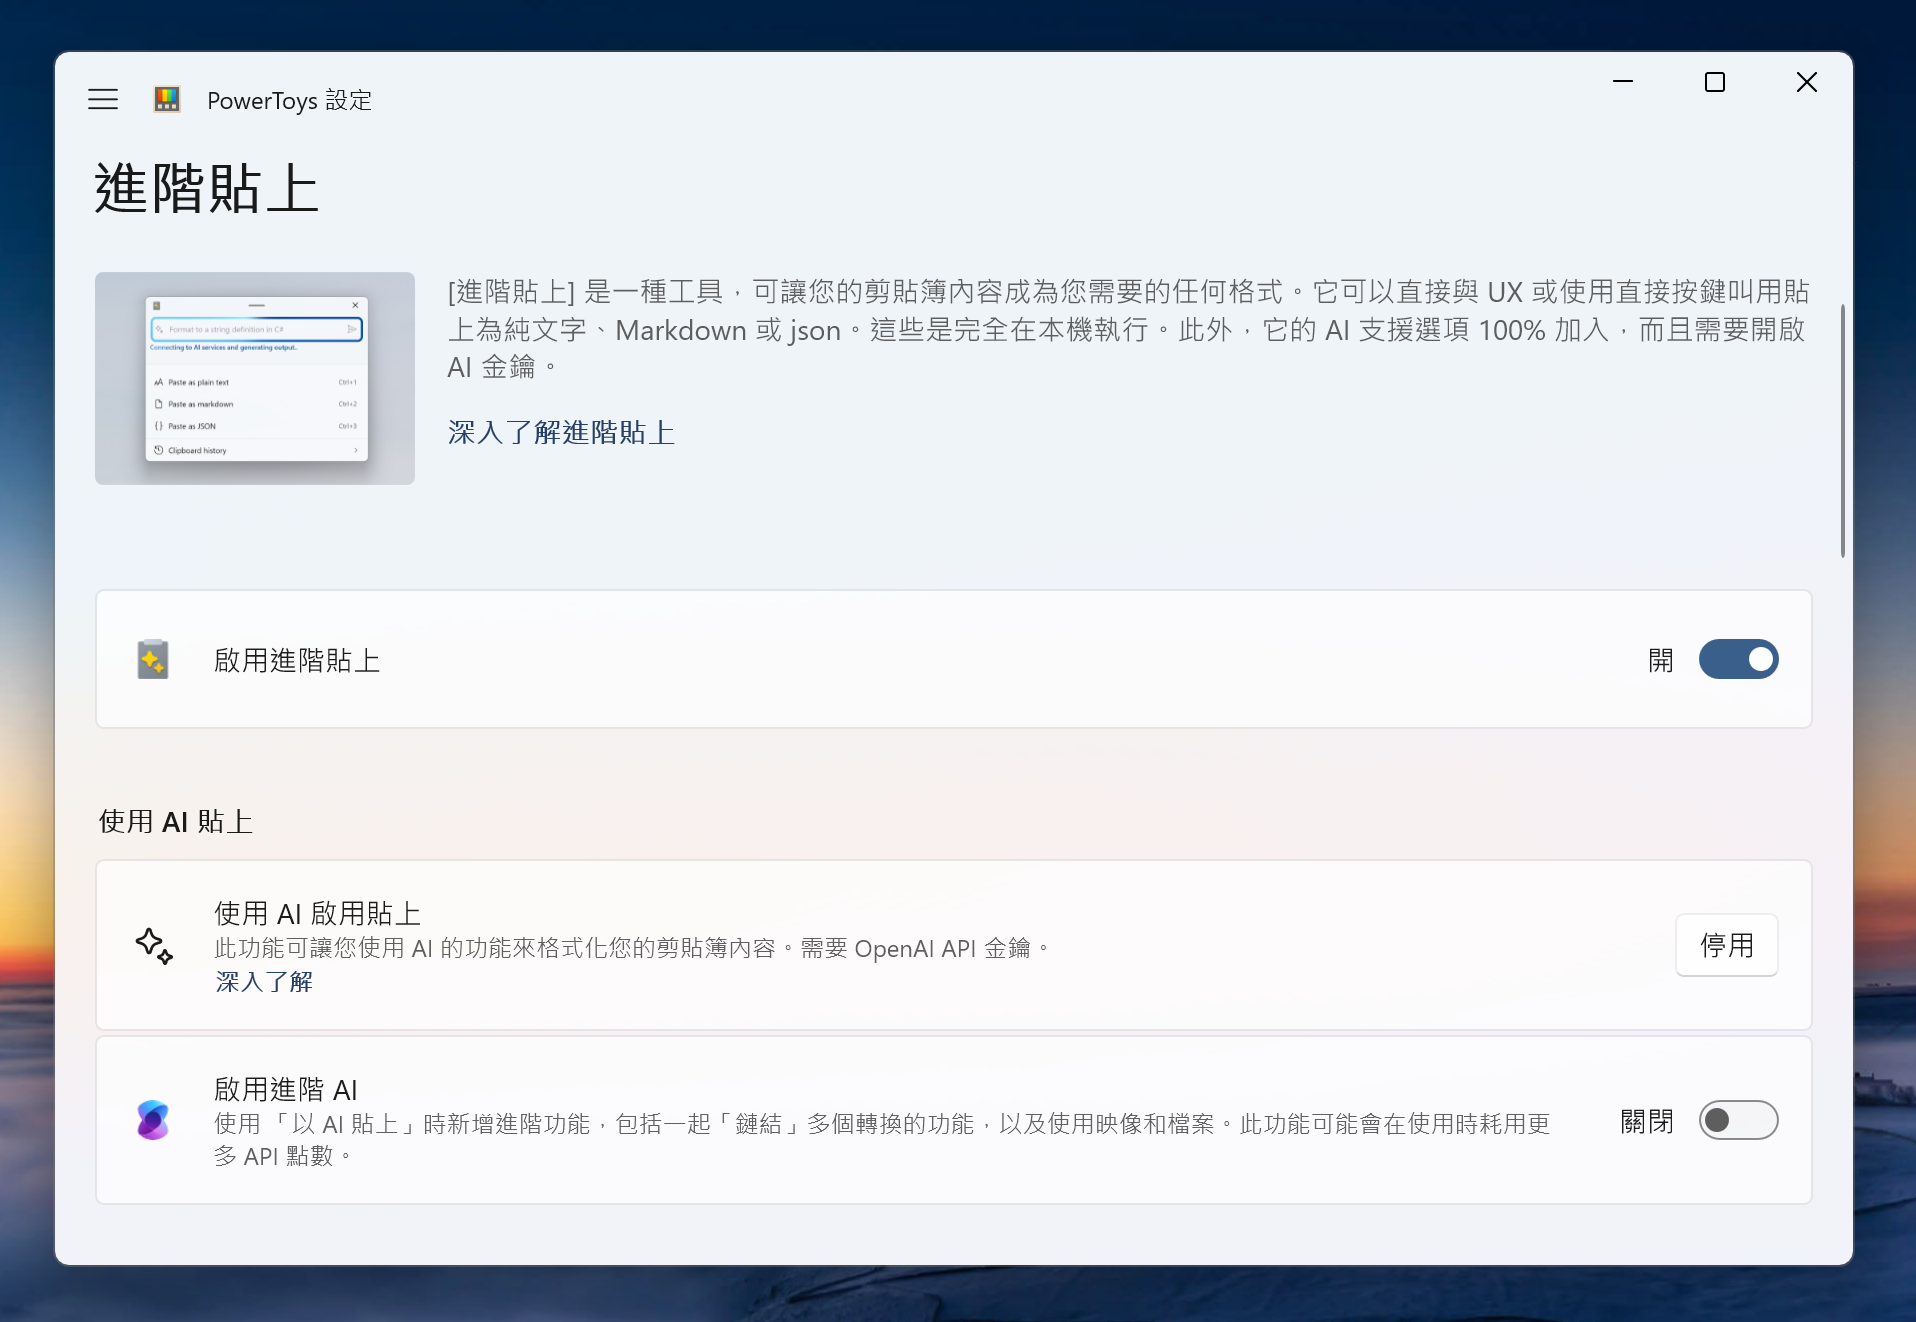Click the clipboard icon beside 啟用進階貼上
This screenshot has width=1916, height=1322.
pos(153,660)
